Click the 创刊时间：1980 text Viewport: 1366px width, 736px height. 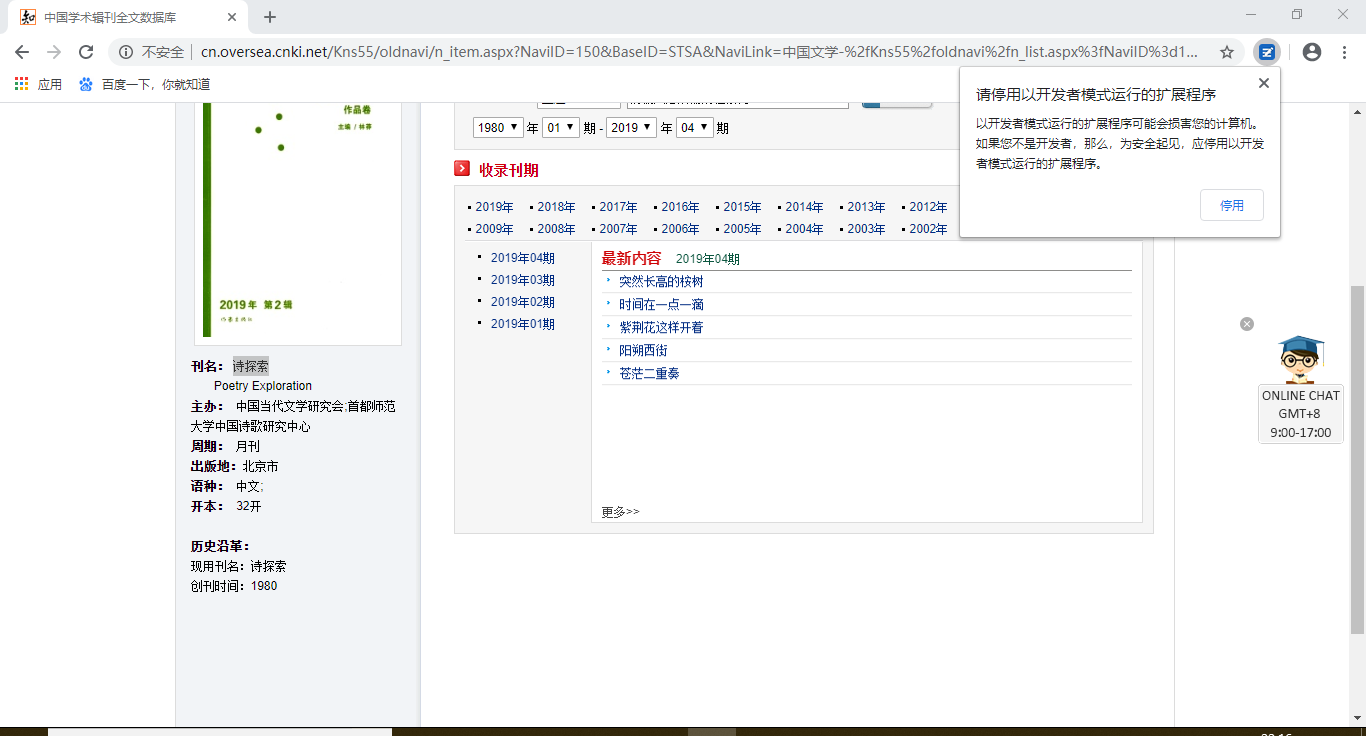[x=234, y=586]
